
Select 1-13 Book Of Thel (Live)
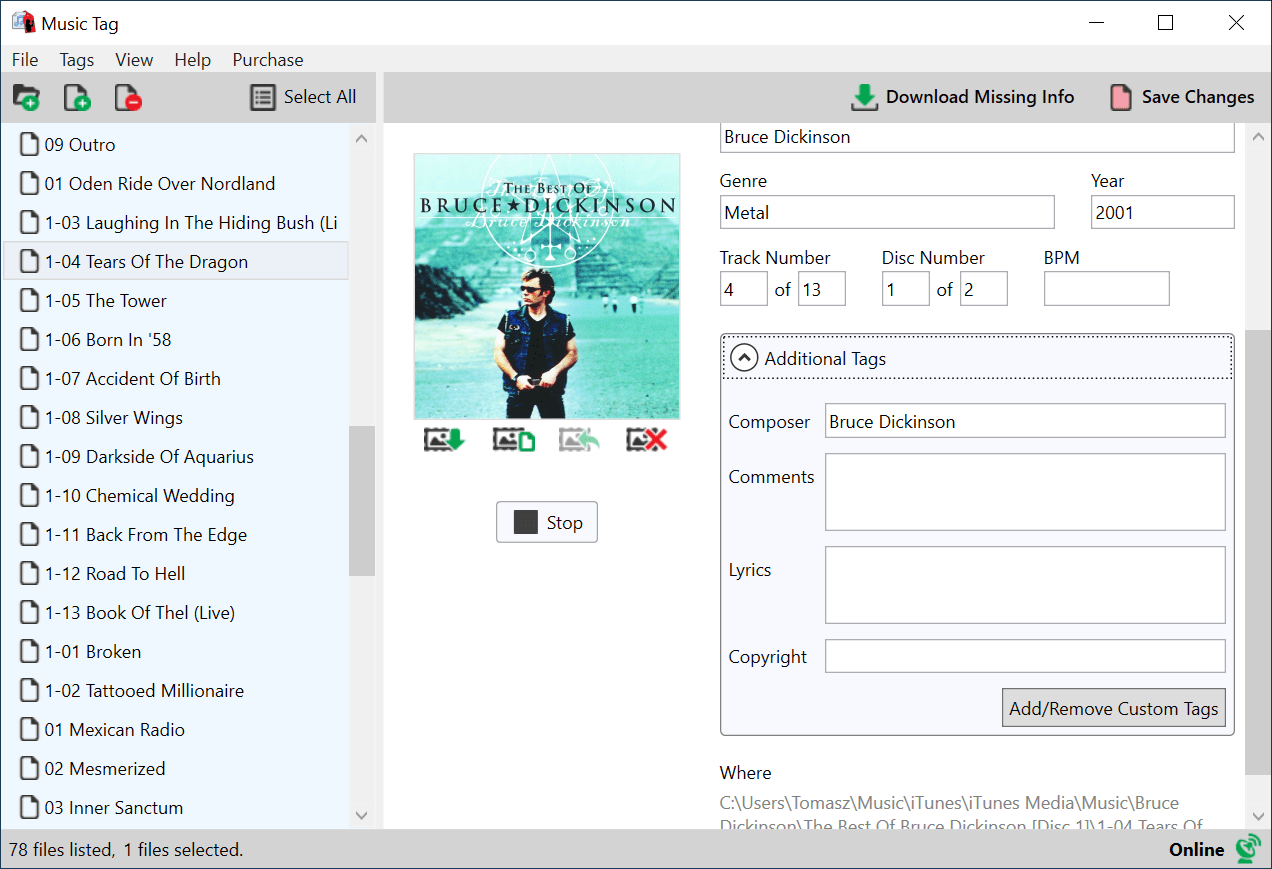175,613
